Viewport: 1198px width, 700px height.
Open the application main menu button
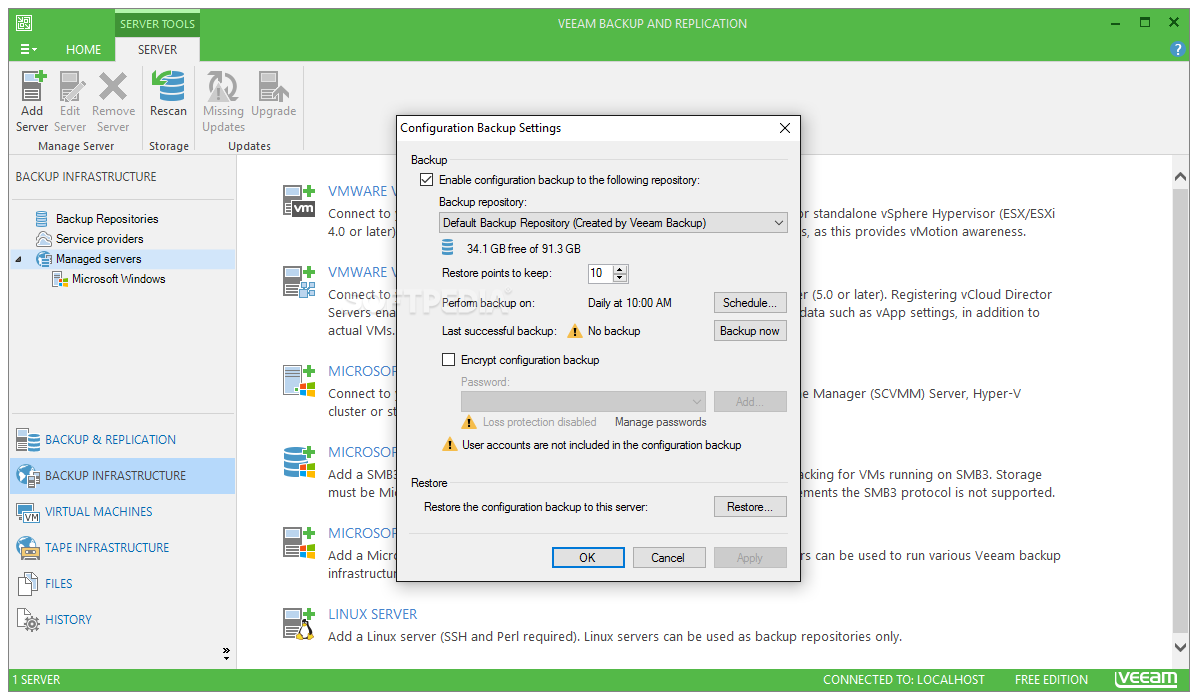[x=28, y=50]
